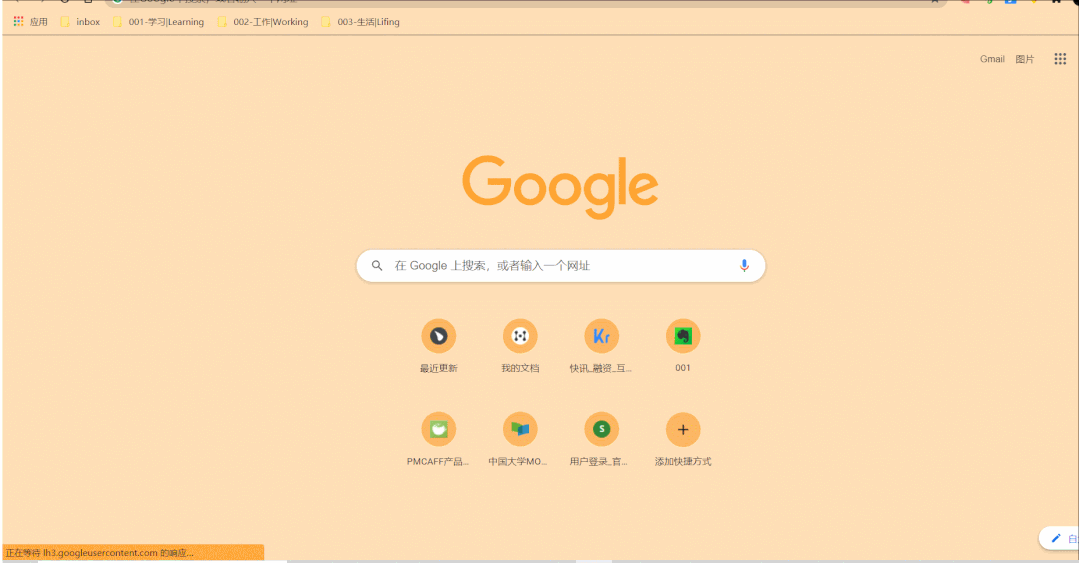The width and height of the screenshot is (1079, 563).
Task: Open the PMCAFF产品... shortcut tile
Action: point(438,440)
